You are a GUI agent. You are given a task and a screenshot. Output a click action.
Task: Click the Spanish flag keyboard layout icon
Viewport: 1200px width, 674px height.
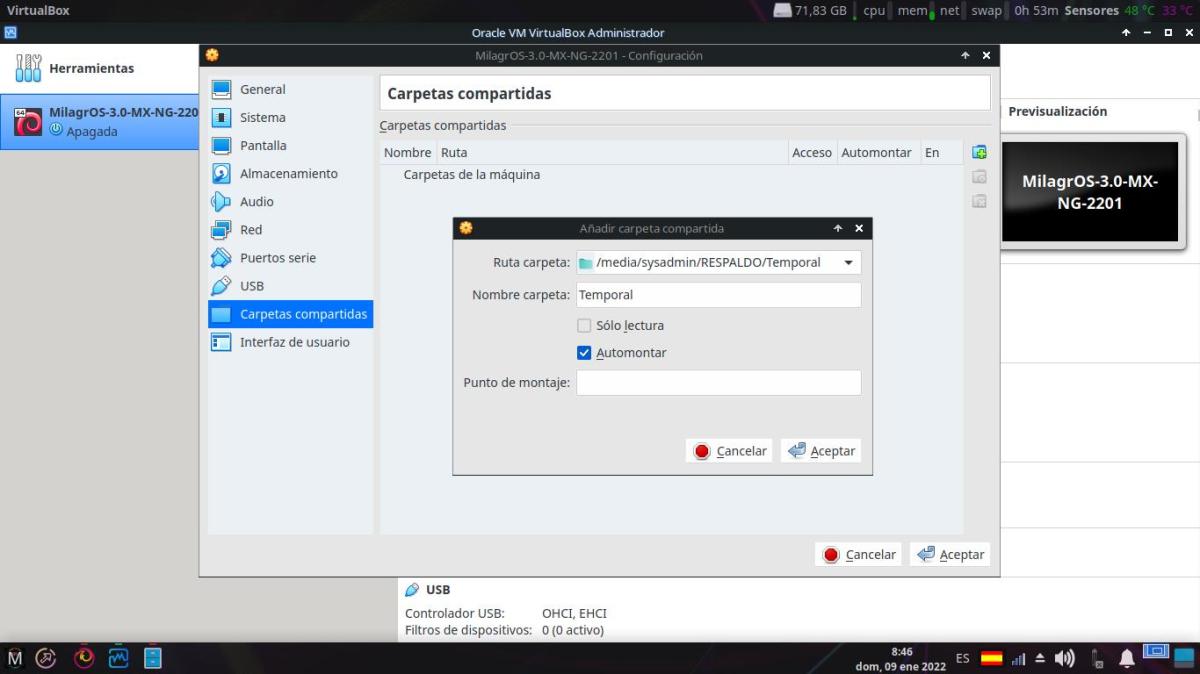click(x=991, y=658)
